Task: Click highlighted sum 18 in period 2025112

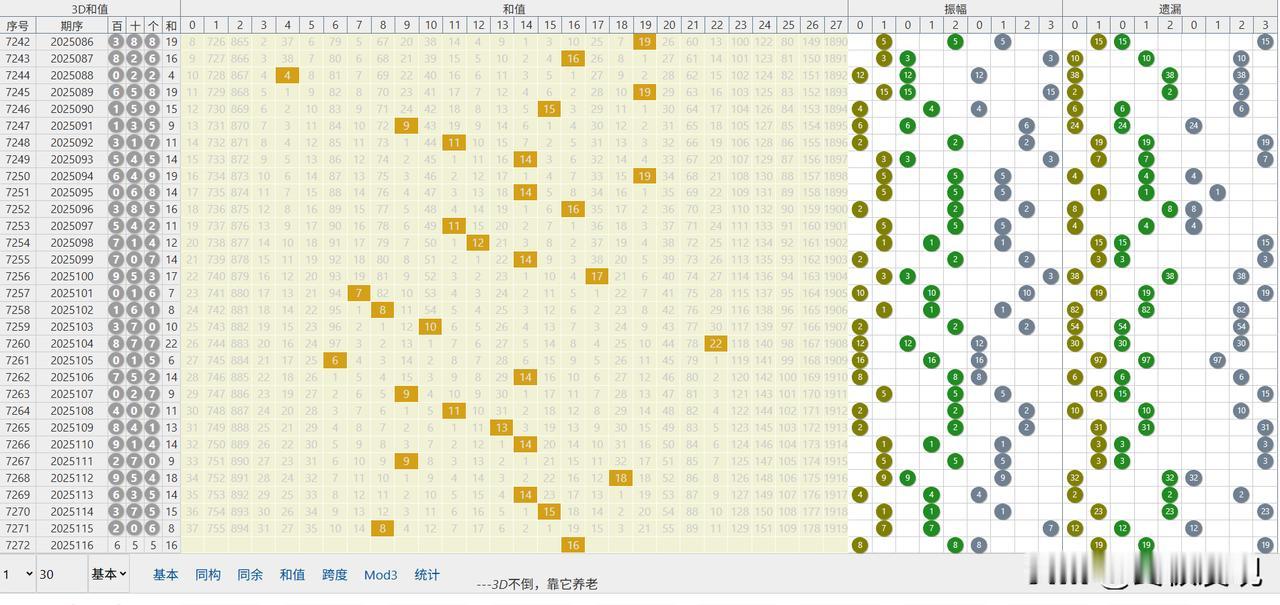Action: click(x=621, y=477)
